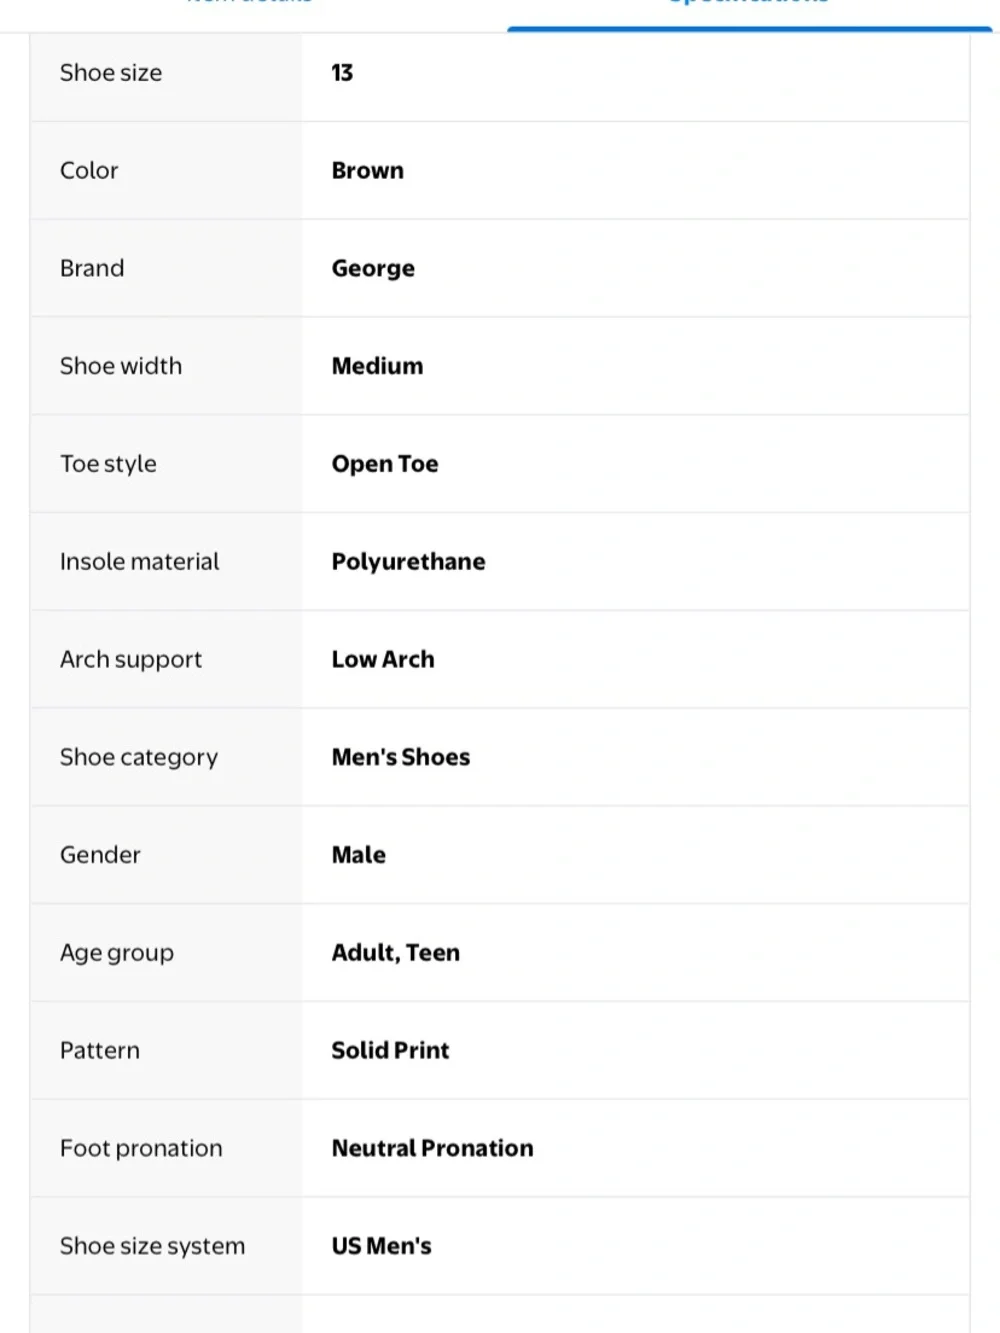Click the Adult, Teen age group value

(x=396, y=953)
